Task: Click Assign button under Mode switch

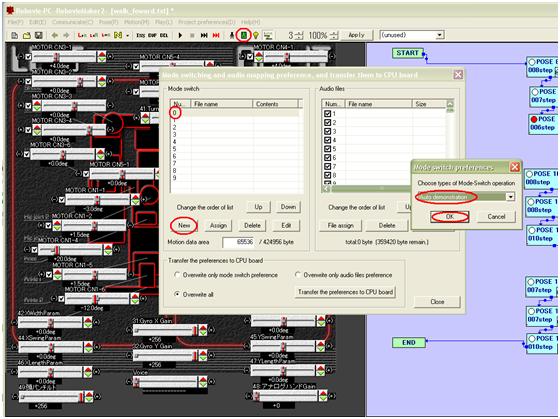Action: point(218,225)
